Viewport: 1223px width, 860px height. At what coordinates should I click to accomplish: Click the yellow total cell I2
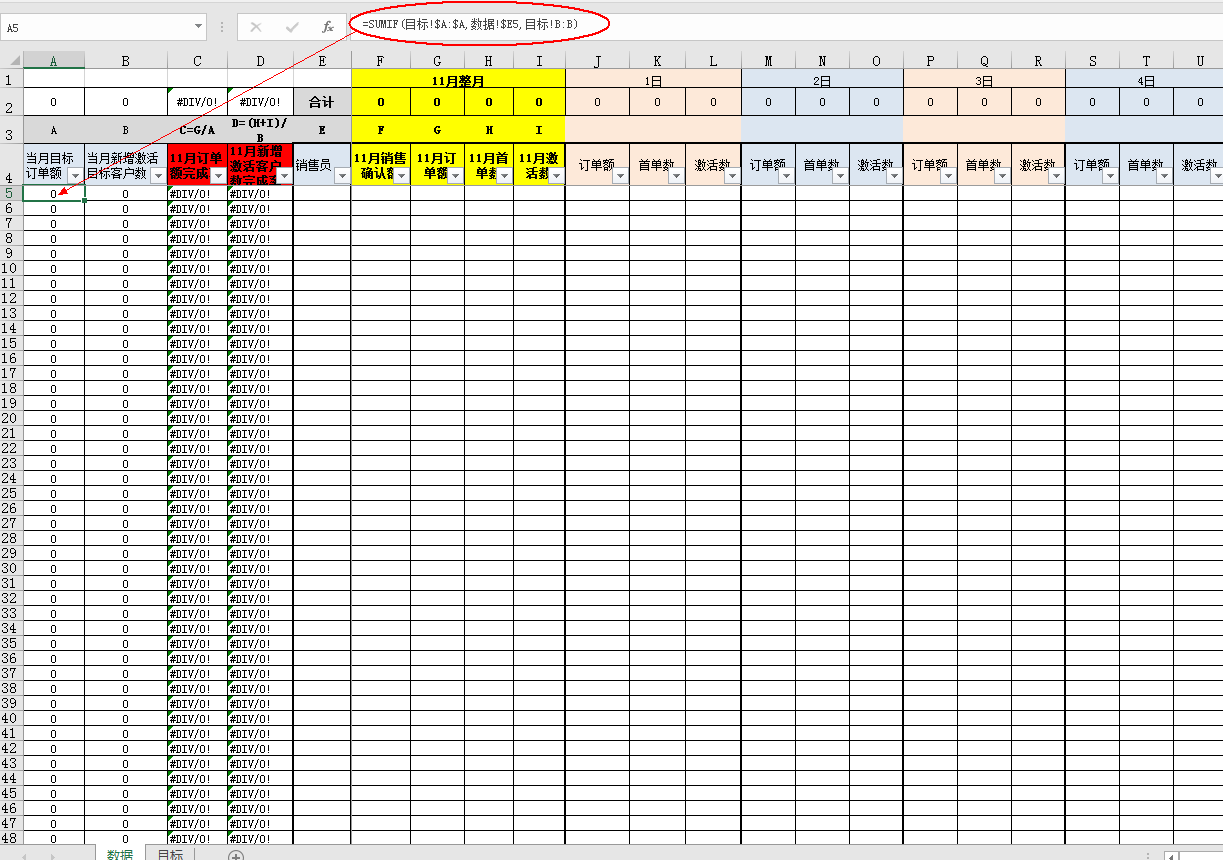[x=539, y=102]
